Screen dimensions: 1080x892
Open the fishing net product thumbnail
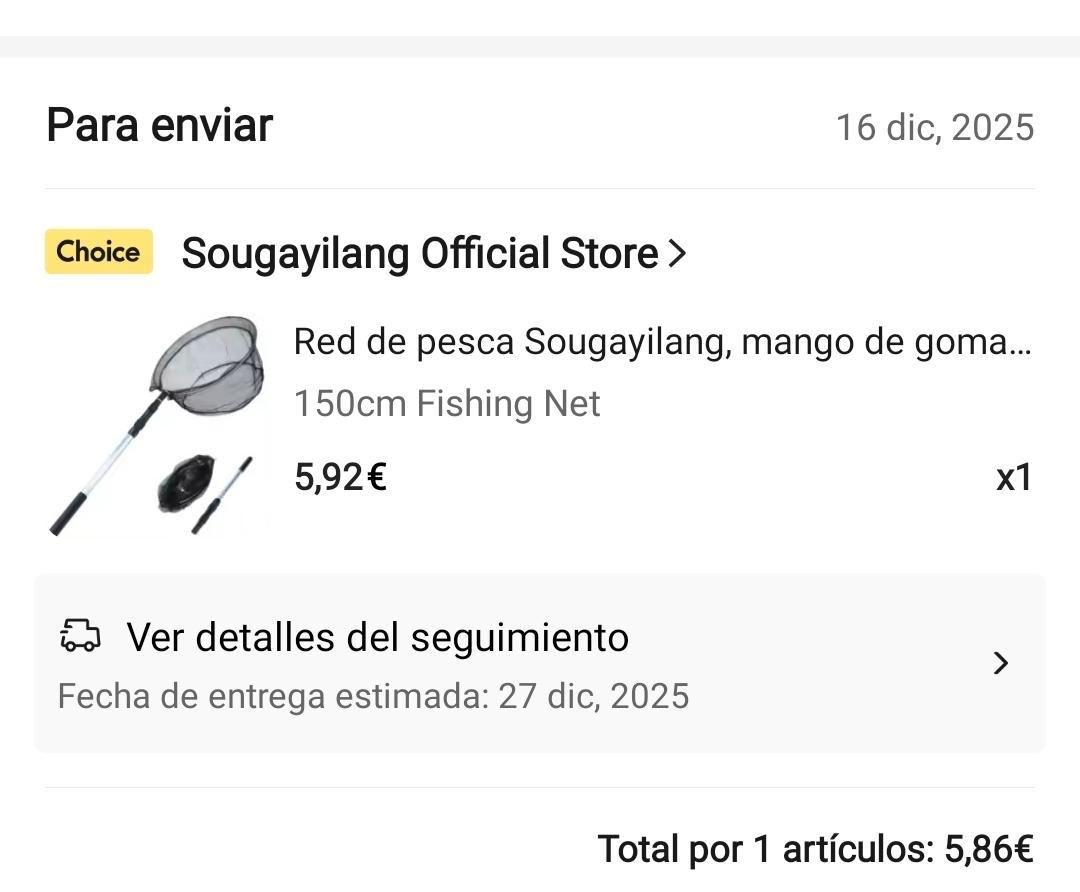pyautogui.click(x=158, y=425)
